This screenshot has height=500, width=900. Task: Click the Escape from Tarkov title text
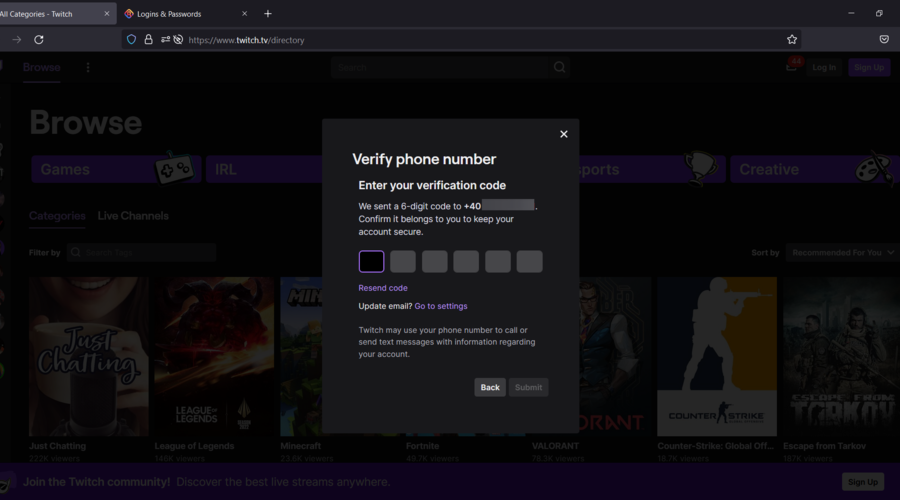click(x=824, y=446)
